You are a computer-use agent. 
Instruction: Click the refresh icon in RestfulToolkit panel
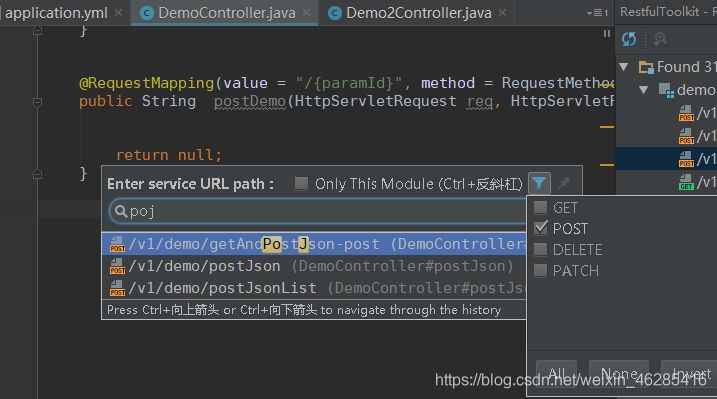point(629,39)
